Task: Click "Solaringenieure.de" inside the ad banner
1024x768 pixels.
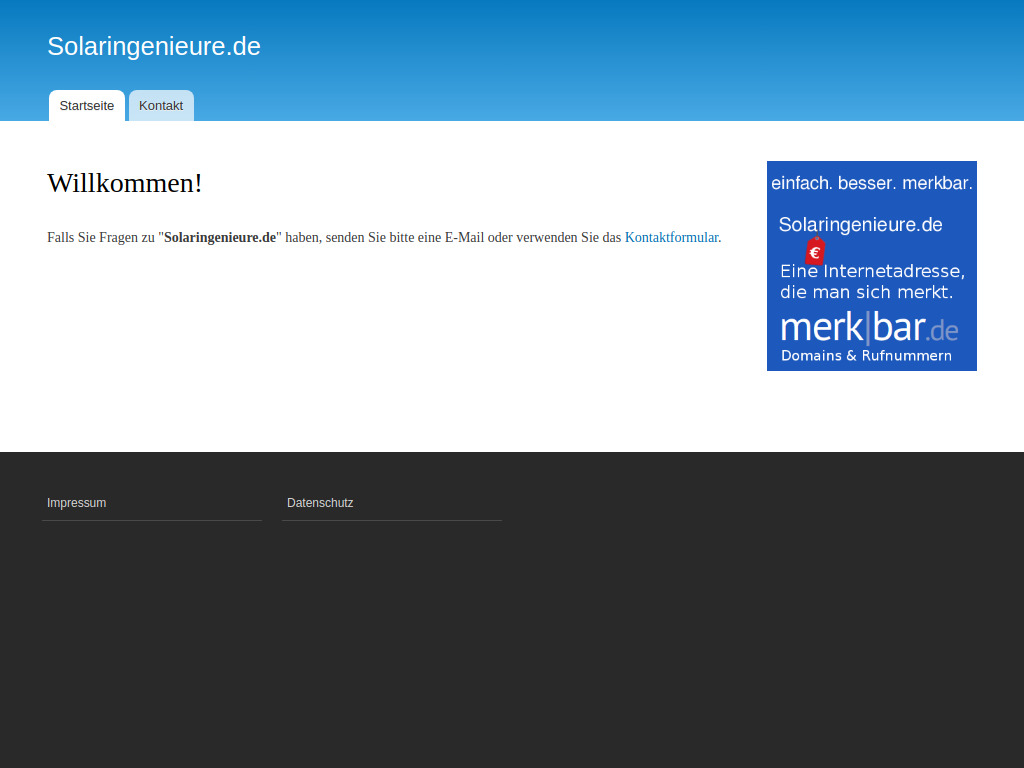Action: [x=860, y=225]
